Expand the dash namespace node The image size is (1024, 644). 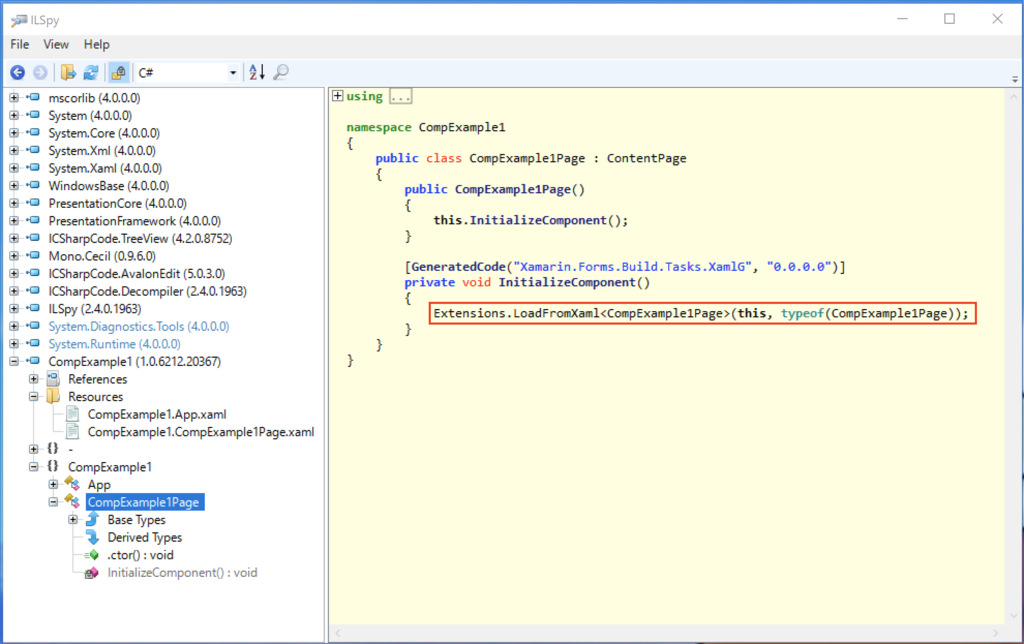33,449
